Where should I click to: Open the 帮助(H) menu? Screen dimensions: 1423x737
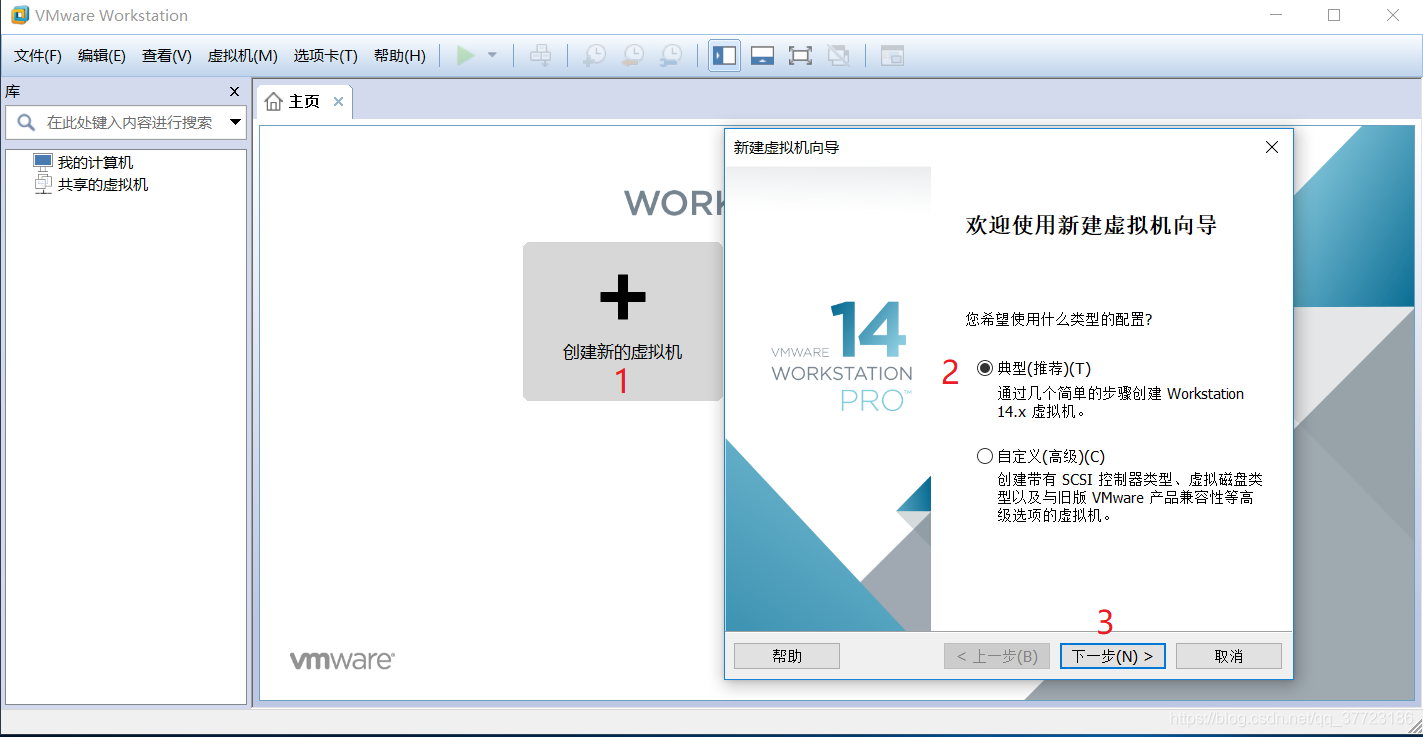[x=400, y=56]
